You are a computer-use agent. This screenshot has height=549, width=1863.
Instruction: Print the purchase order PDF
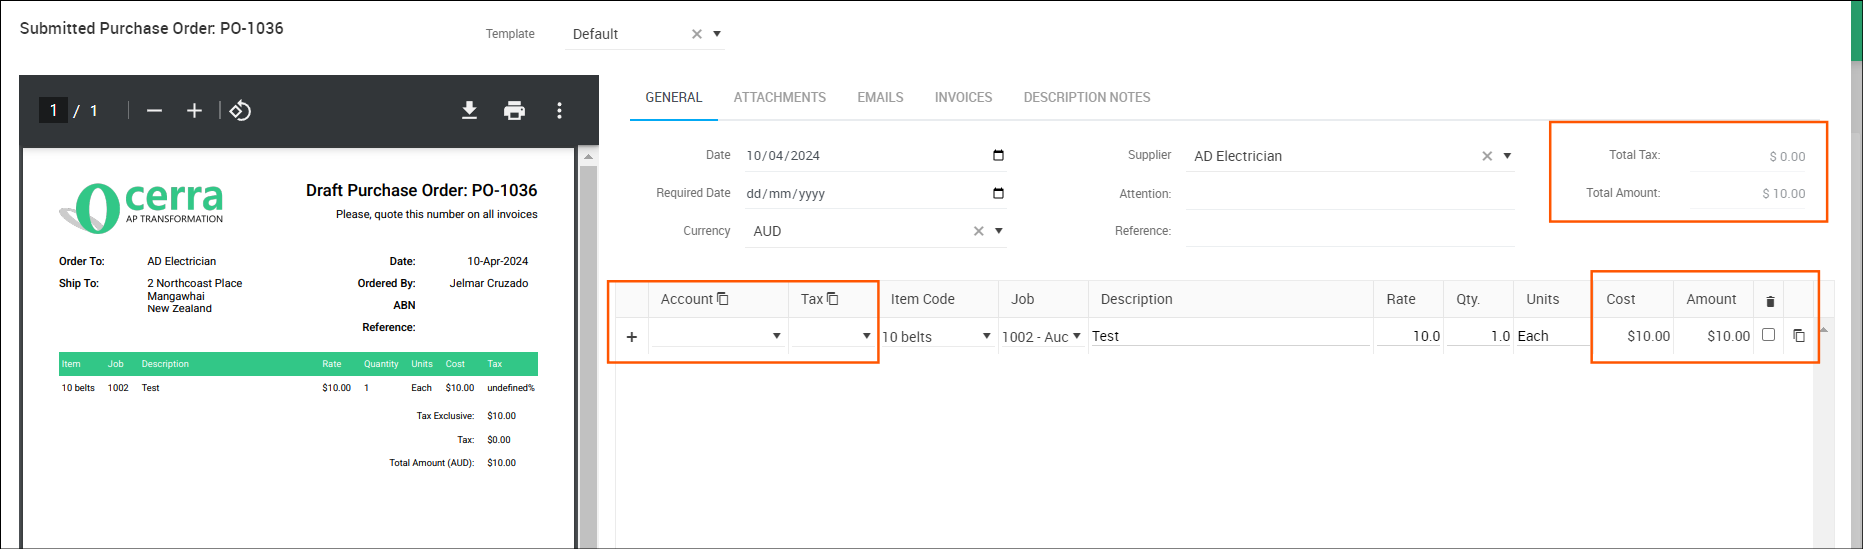pos(514,111)
